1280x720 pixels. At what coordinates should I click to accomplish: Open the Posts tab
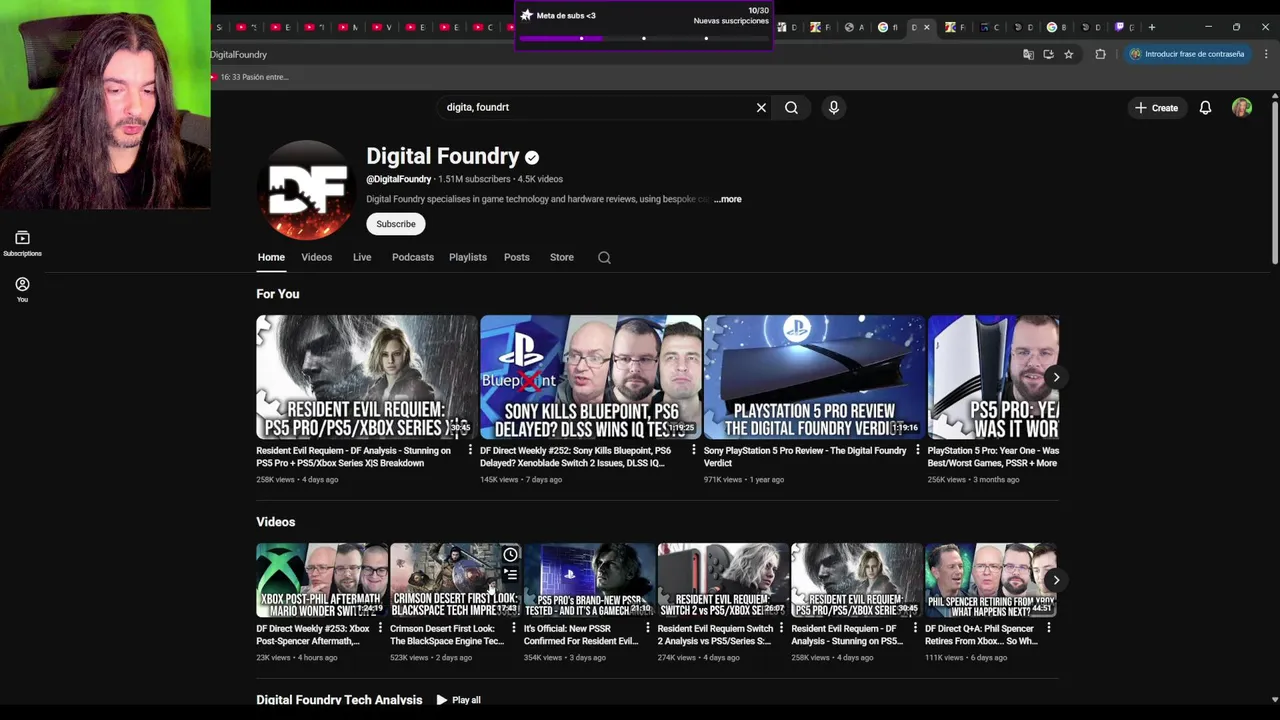click(517, 257)
